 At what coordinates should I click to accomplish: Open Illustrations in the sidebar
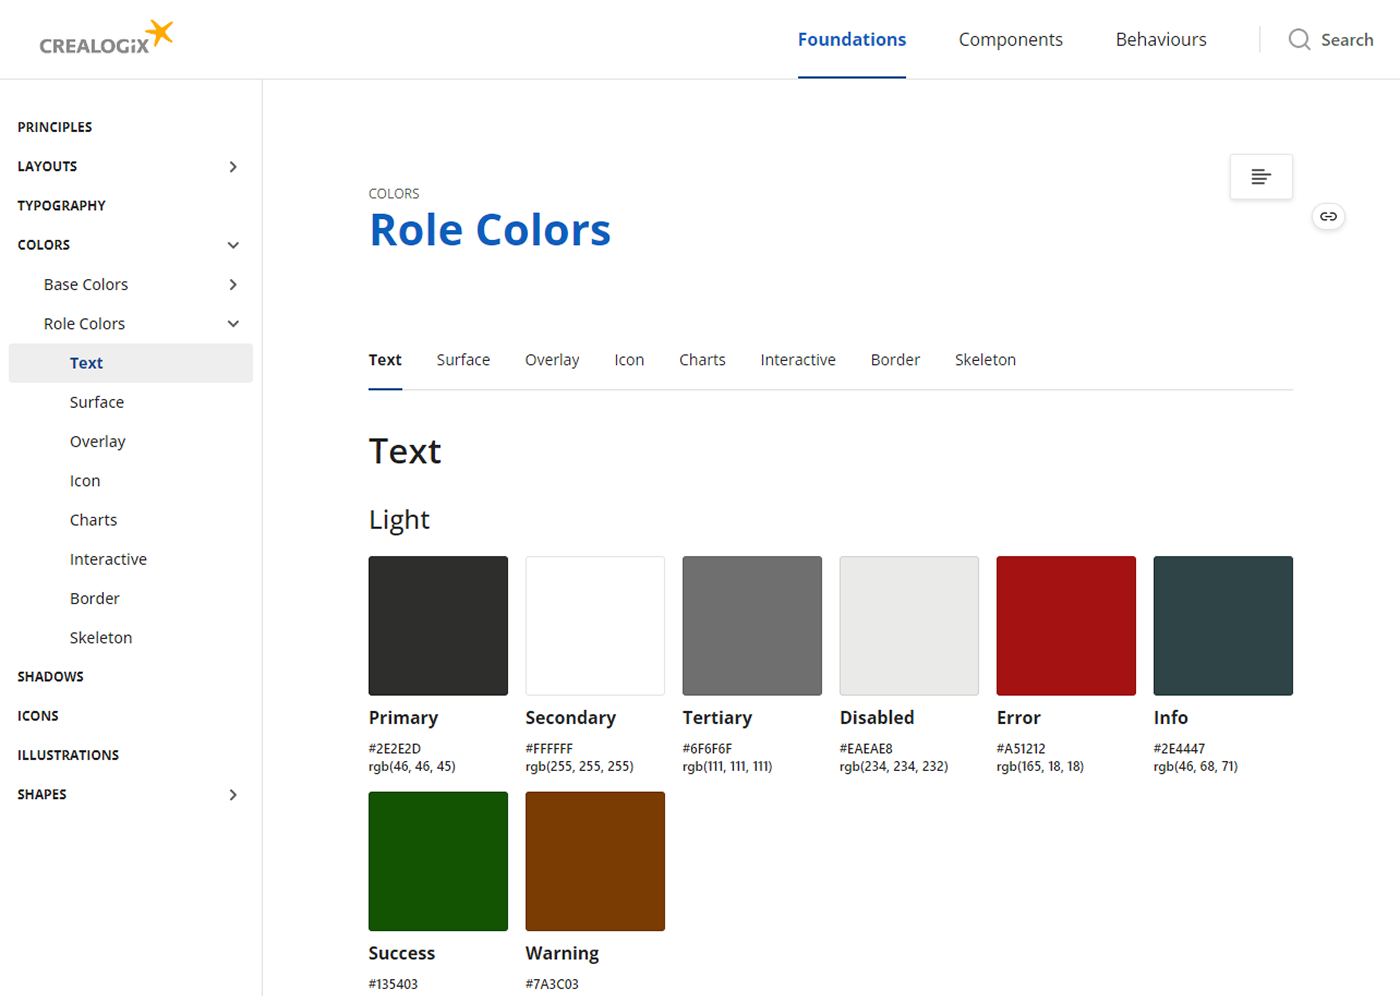[68, 755]
